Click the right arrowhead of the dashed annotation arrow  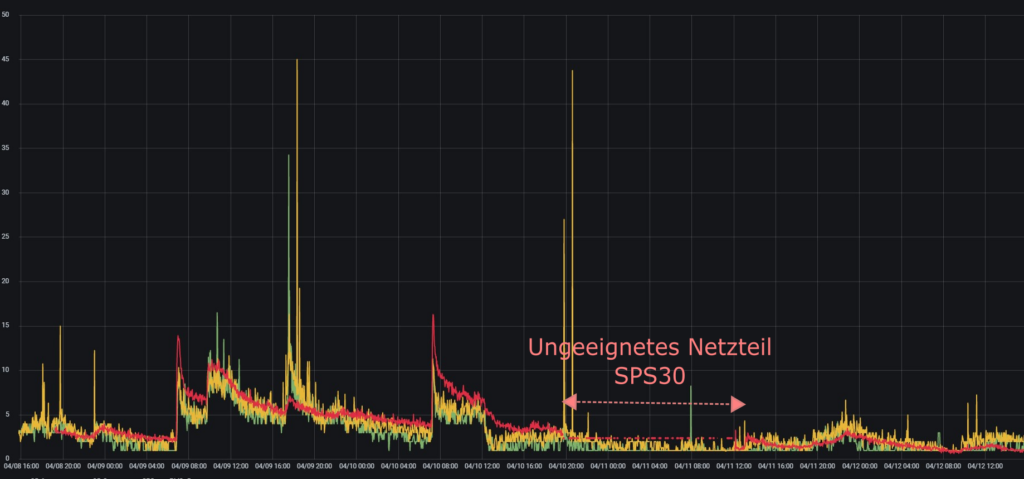pos(738,404)
